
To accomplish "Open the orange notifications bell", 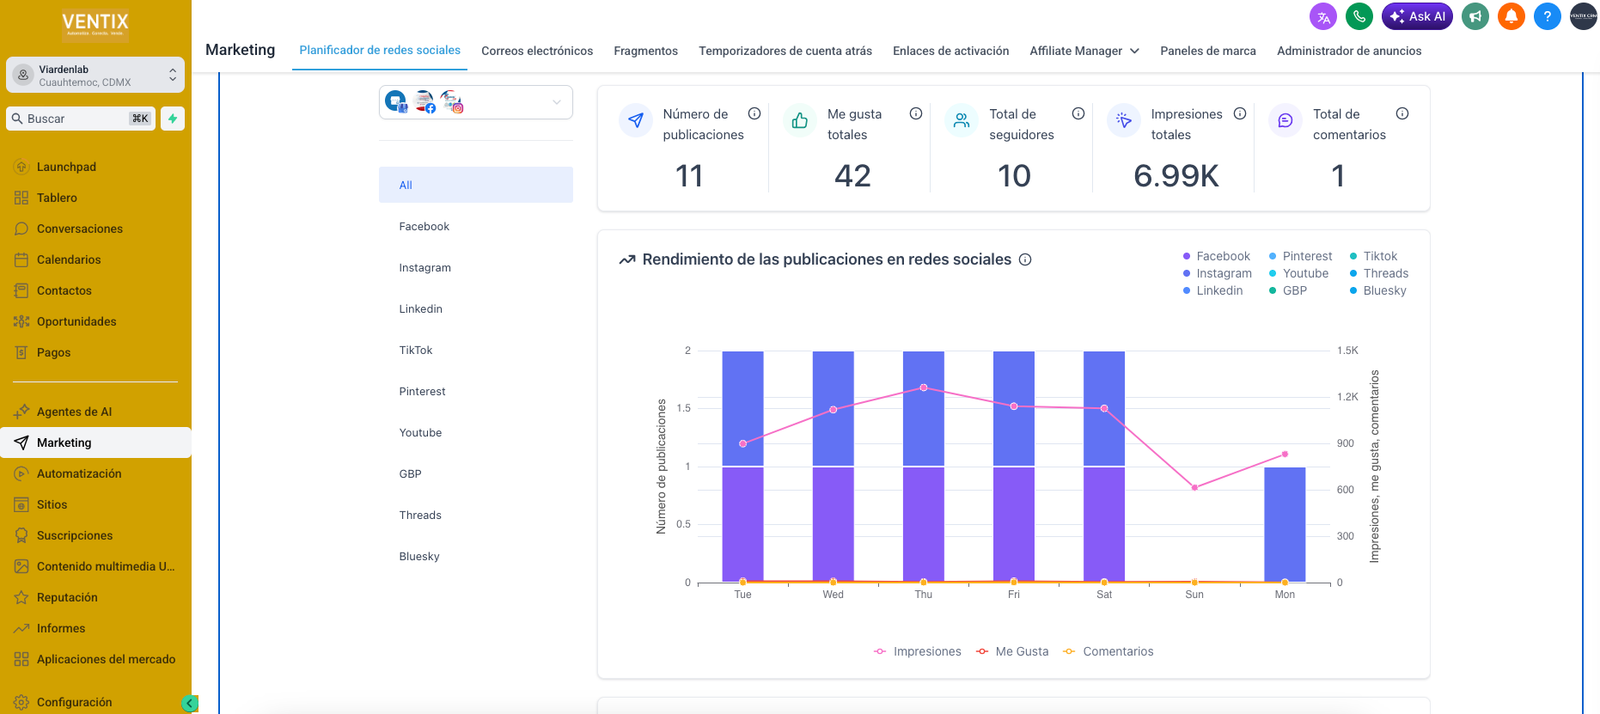I will [1511, 16].
